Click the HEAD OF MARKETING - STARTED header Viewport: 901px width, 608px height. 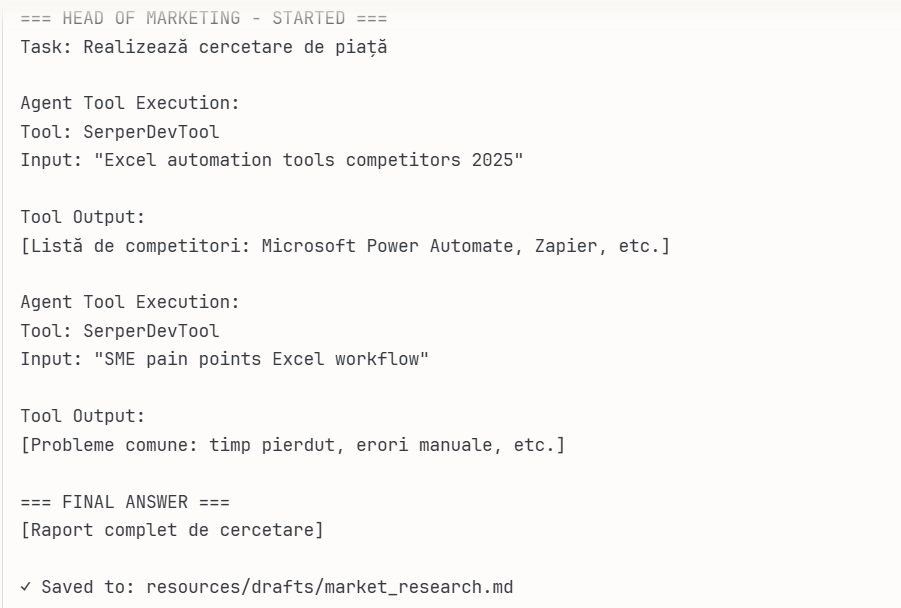pos(204,18)
